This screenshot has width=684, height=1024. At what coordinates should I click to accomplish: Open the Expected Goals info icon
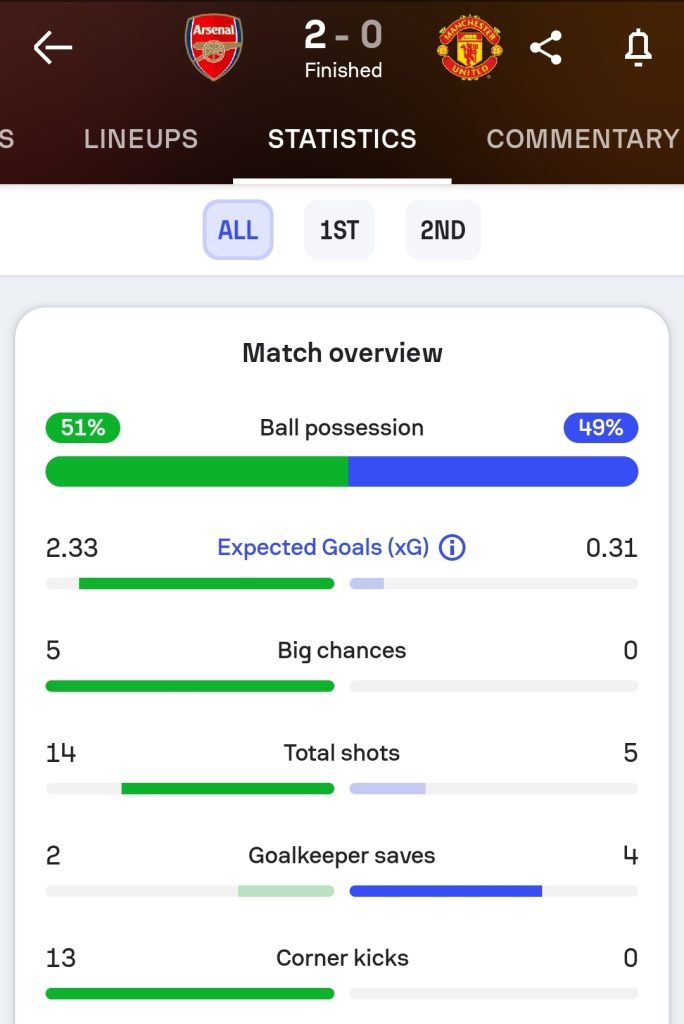coord(452,547)
